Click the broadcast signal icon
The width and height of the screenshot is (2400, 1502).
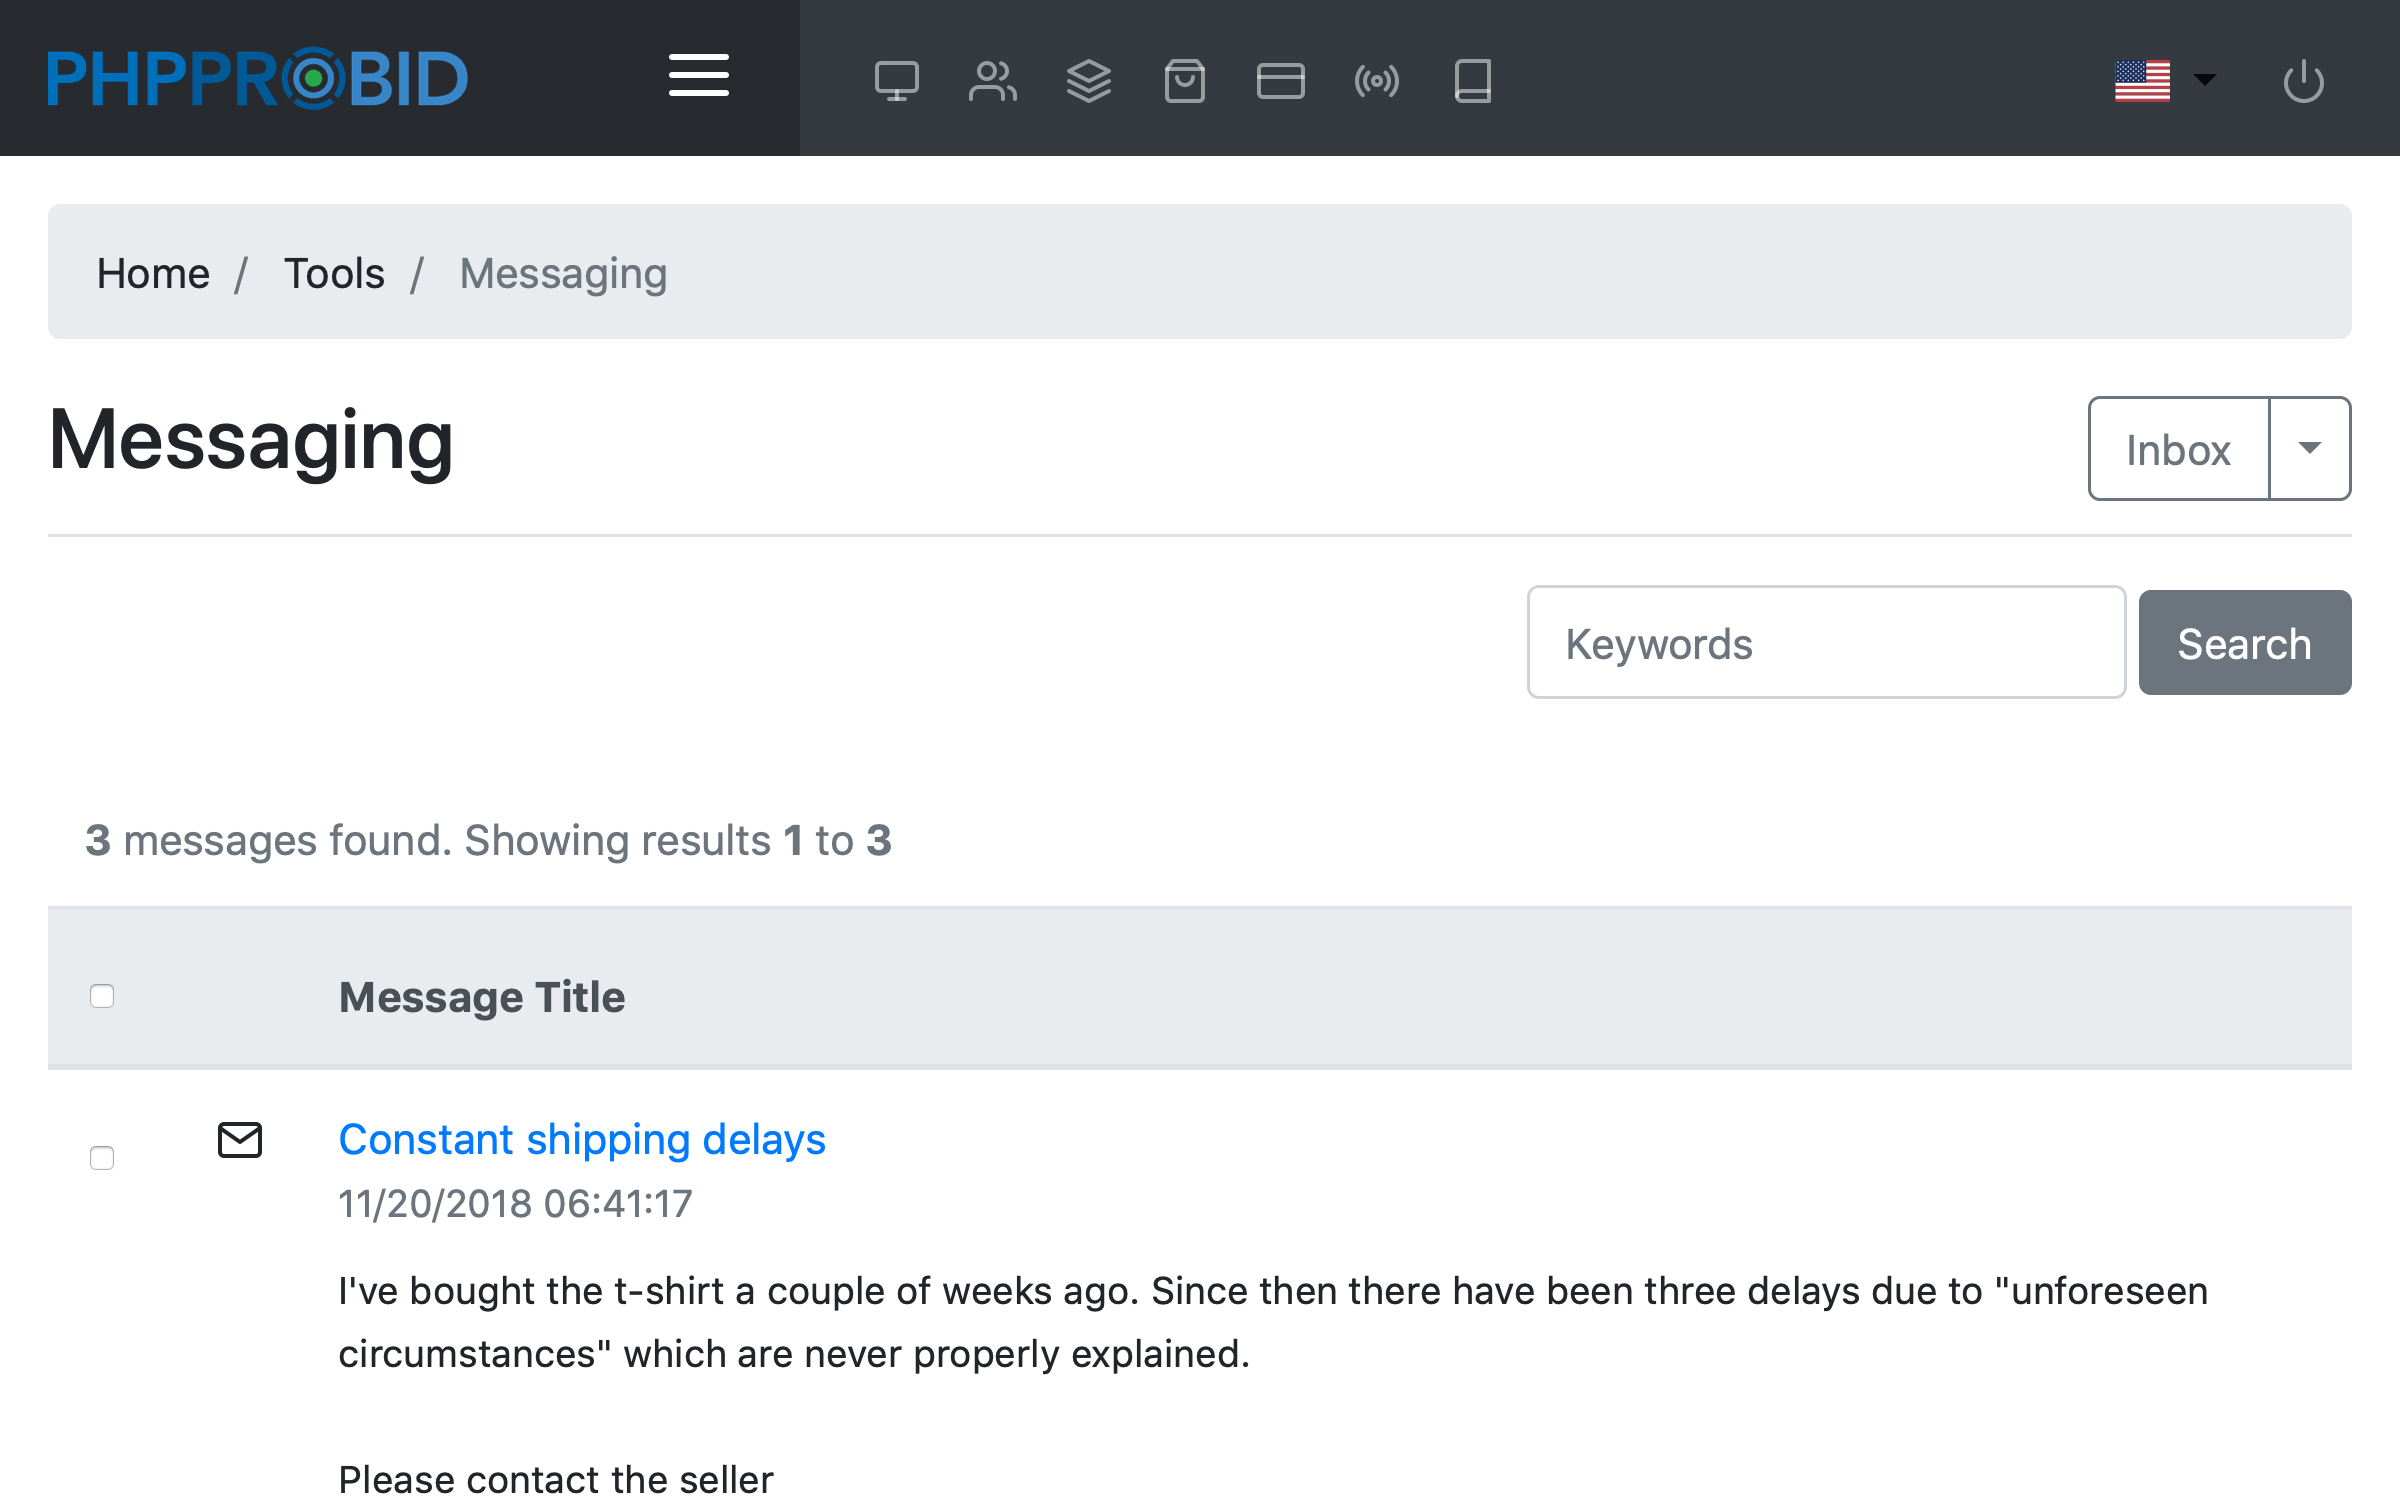1376,80
